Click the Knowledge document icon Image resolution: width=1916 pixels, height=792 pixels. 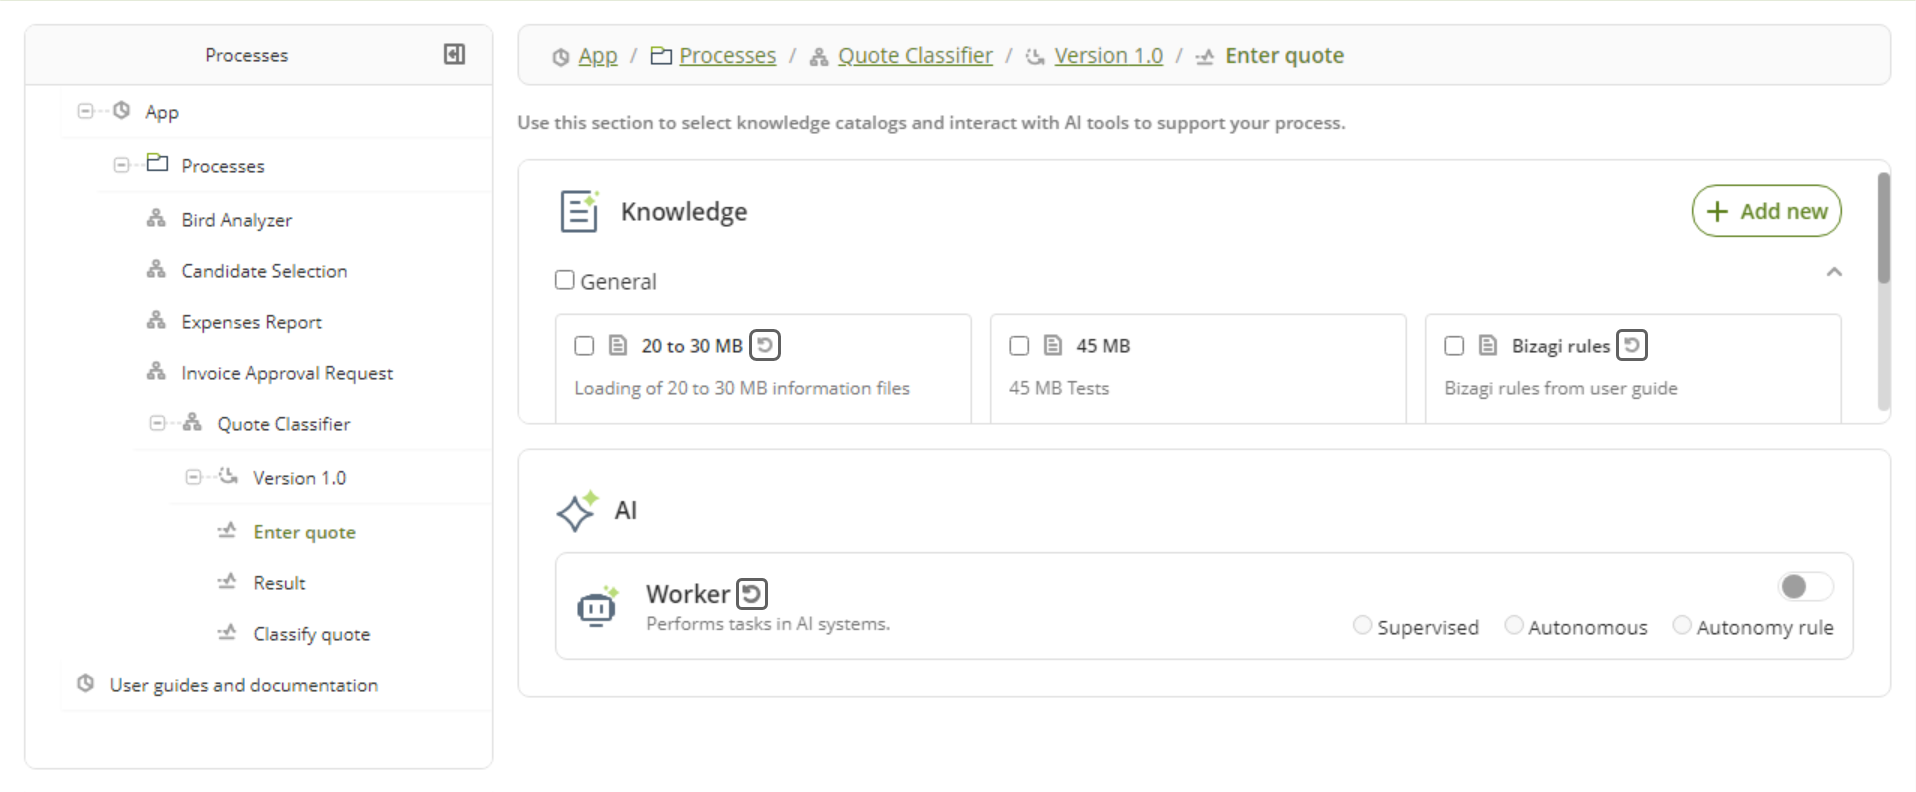(x=579, y=211)
